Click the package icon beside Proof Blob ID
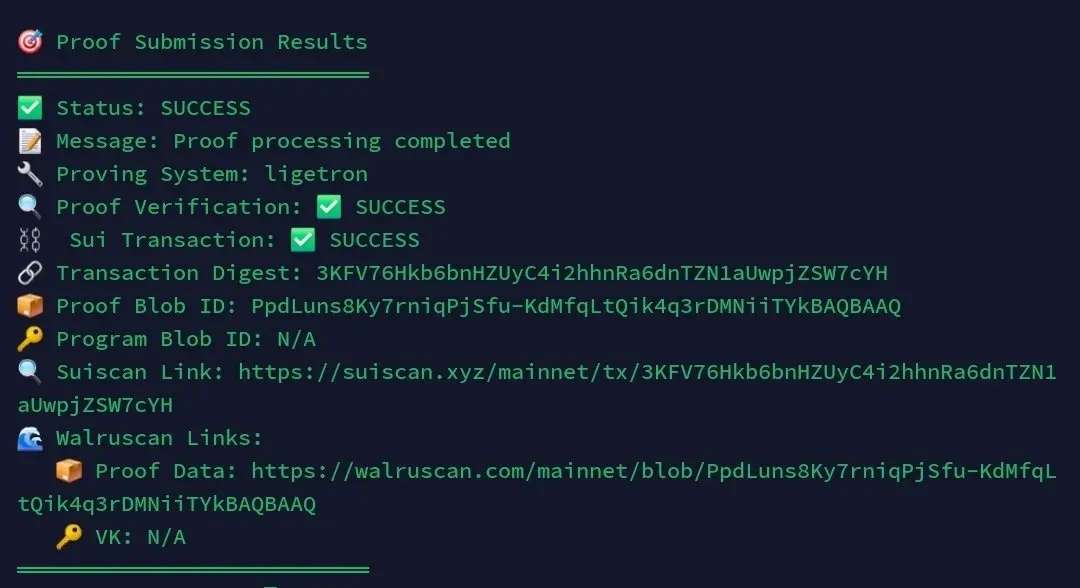Viewport: 1080px width, 588px height. (30, 306)
